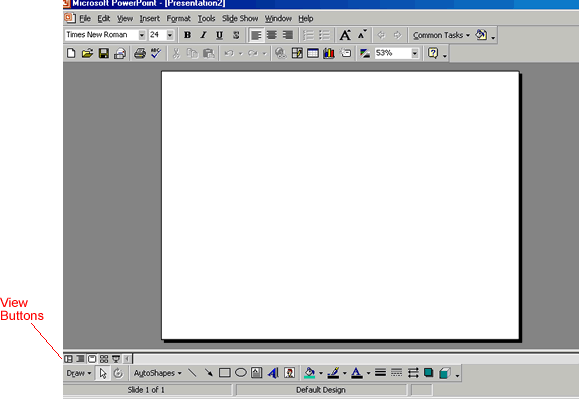Image resolution: width=579 pixels, height=399 pixels.
Task: Select the Line drawing tool
Action: click(x=192, y=373)
